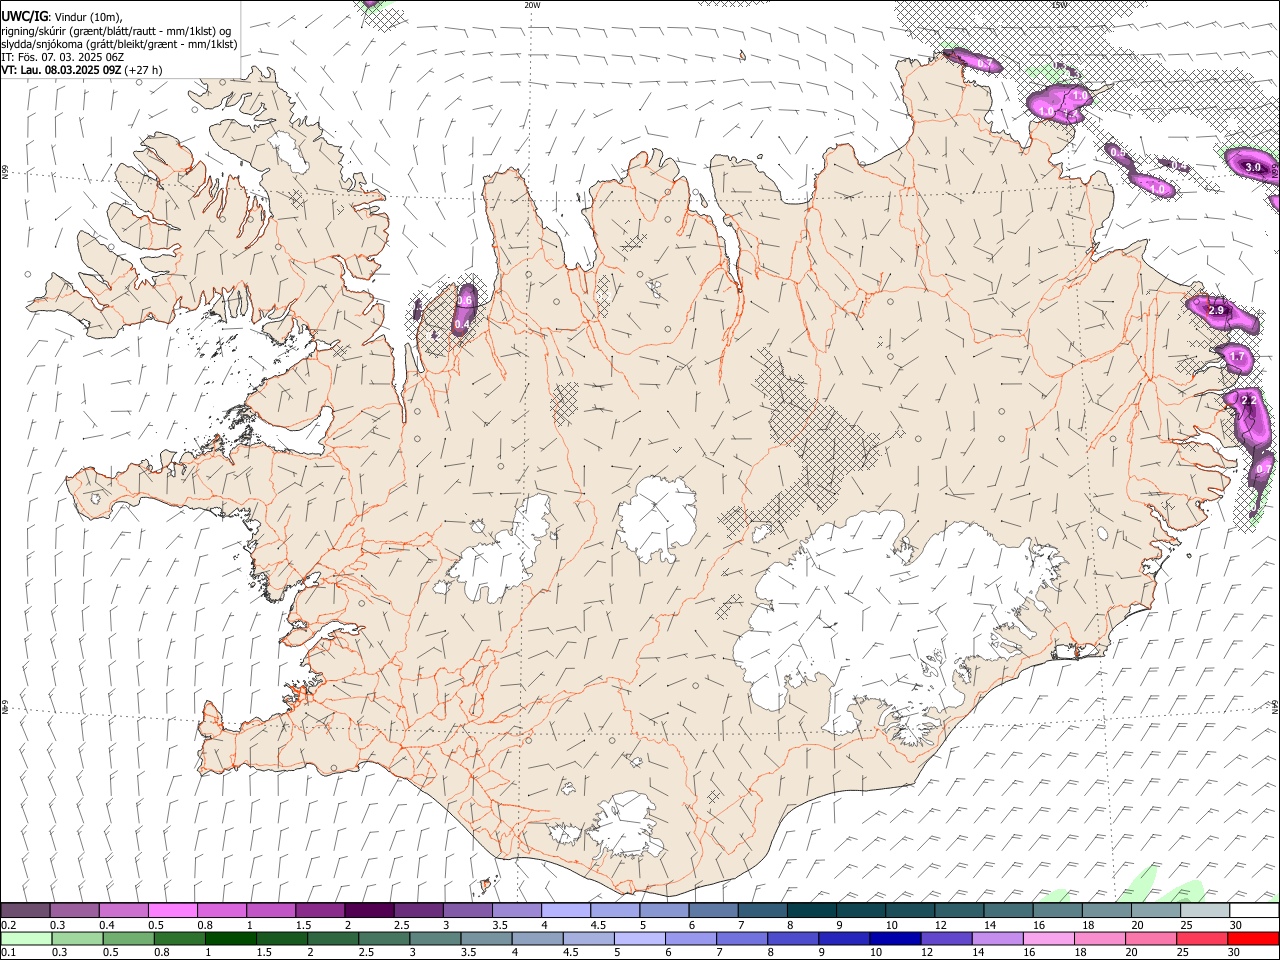Select the valid time line 'VT: Lau. 08.03.2025 09Z'
The height and width of the screenshot is (960, 1280).
click(61, 70)
